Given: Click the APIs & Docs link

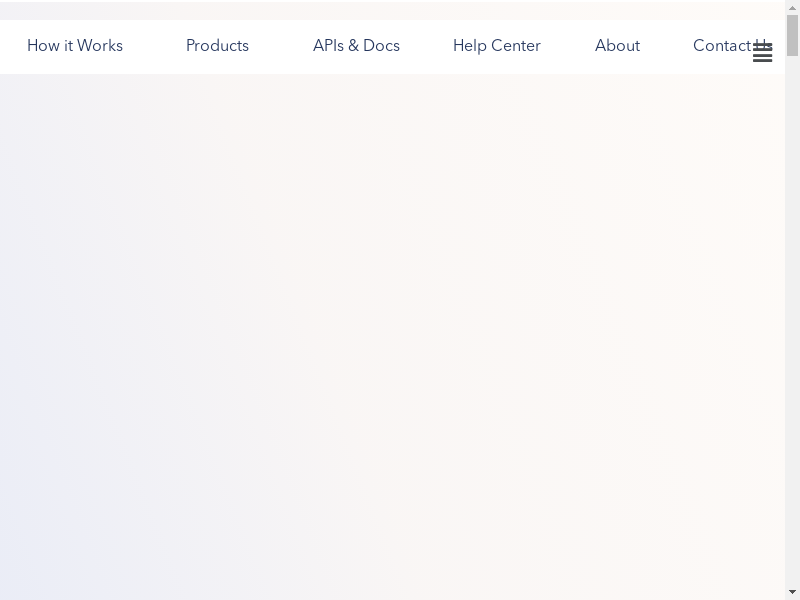Looking at the screenshot, I should coord(356,46).
